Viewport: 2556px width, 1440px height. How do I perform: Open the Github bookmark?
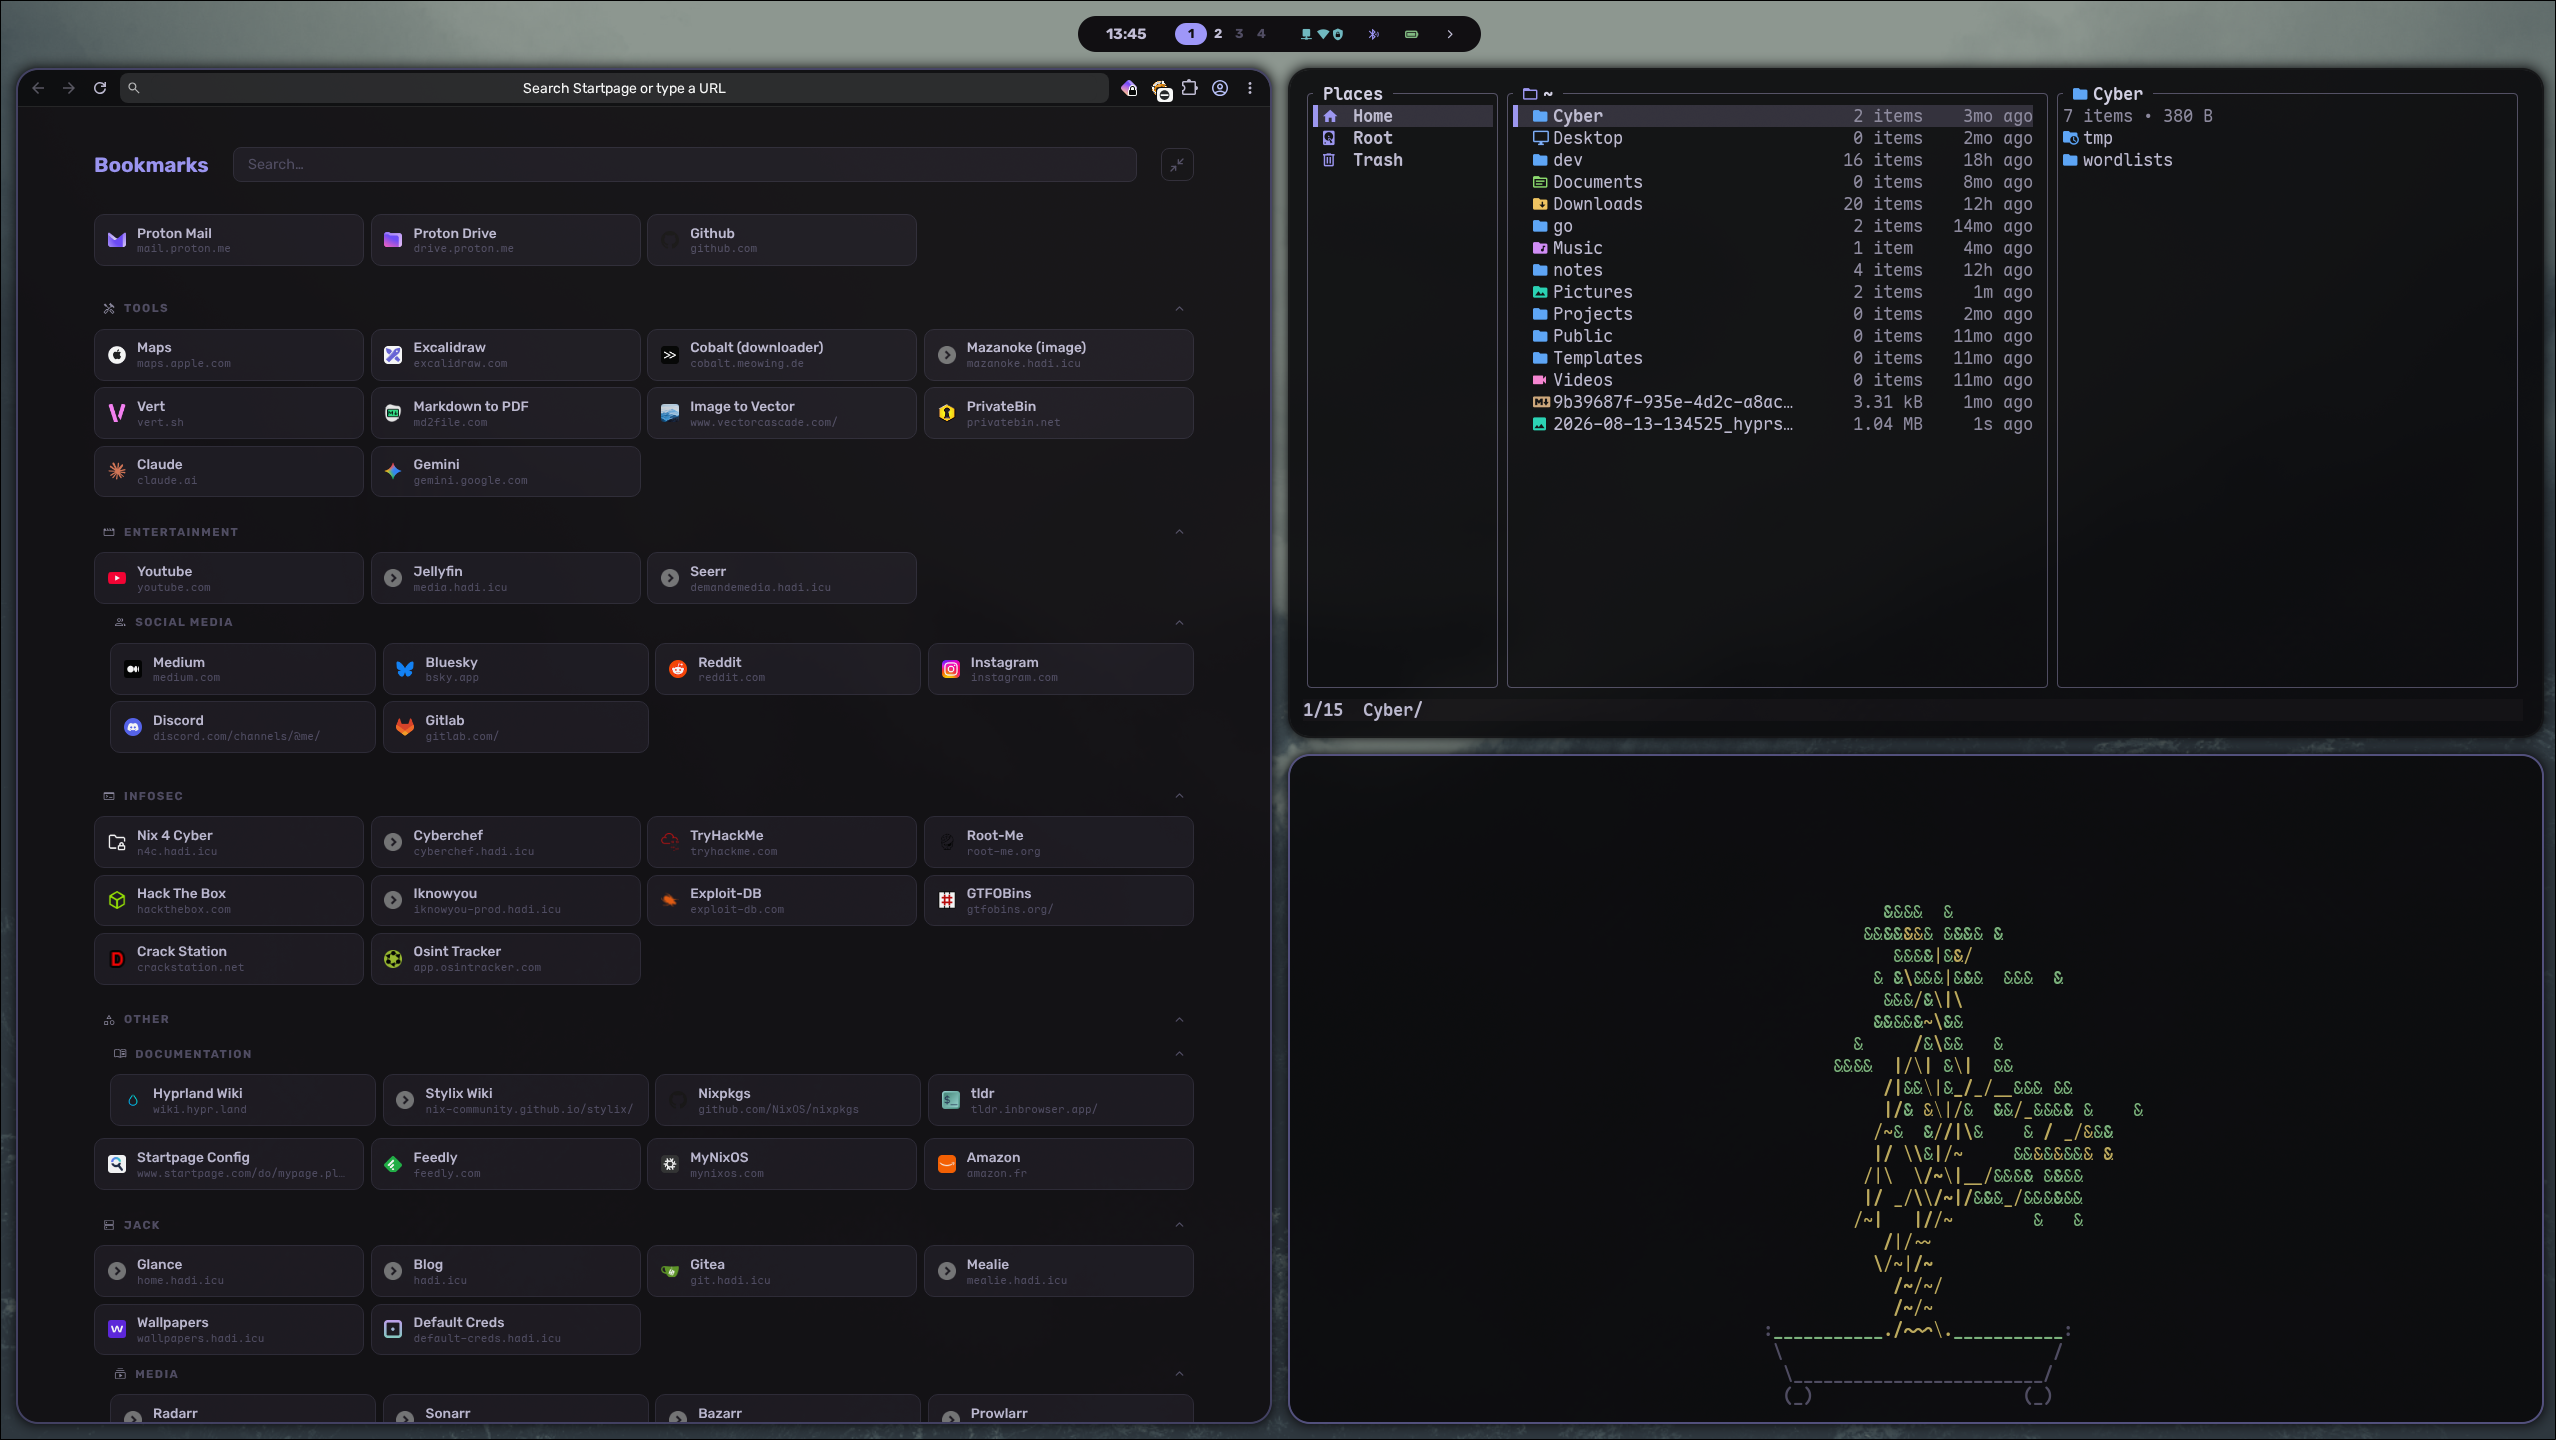click(782, 240)
